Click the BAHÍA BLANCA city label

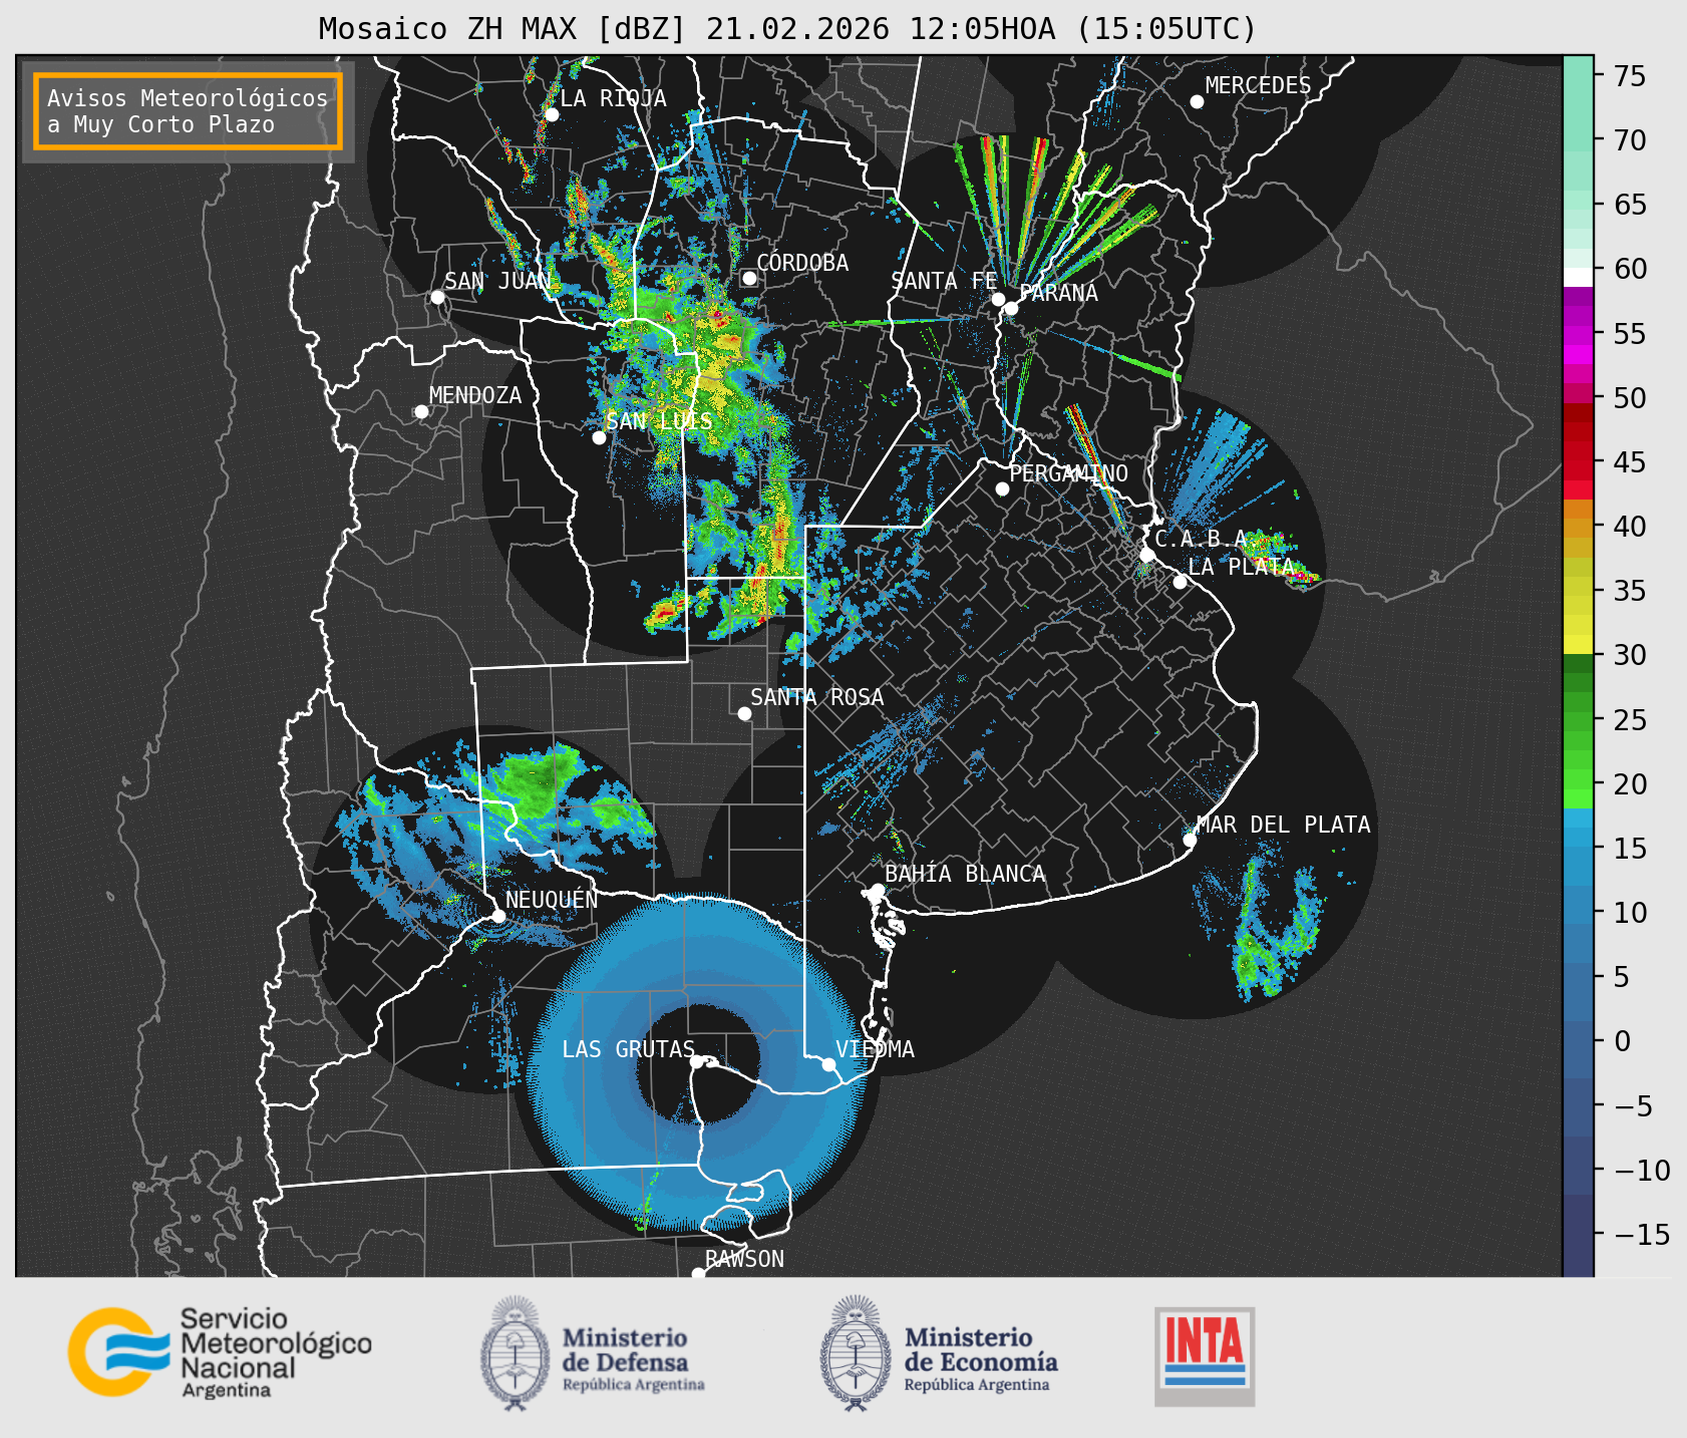coord(965,874)
